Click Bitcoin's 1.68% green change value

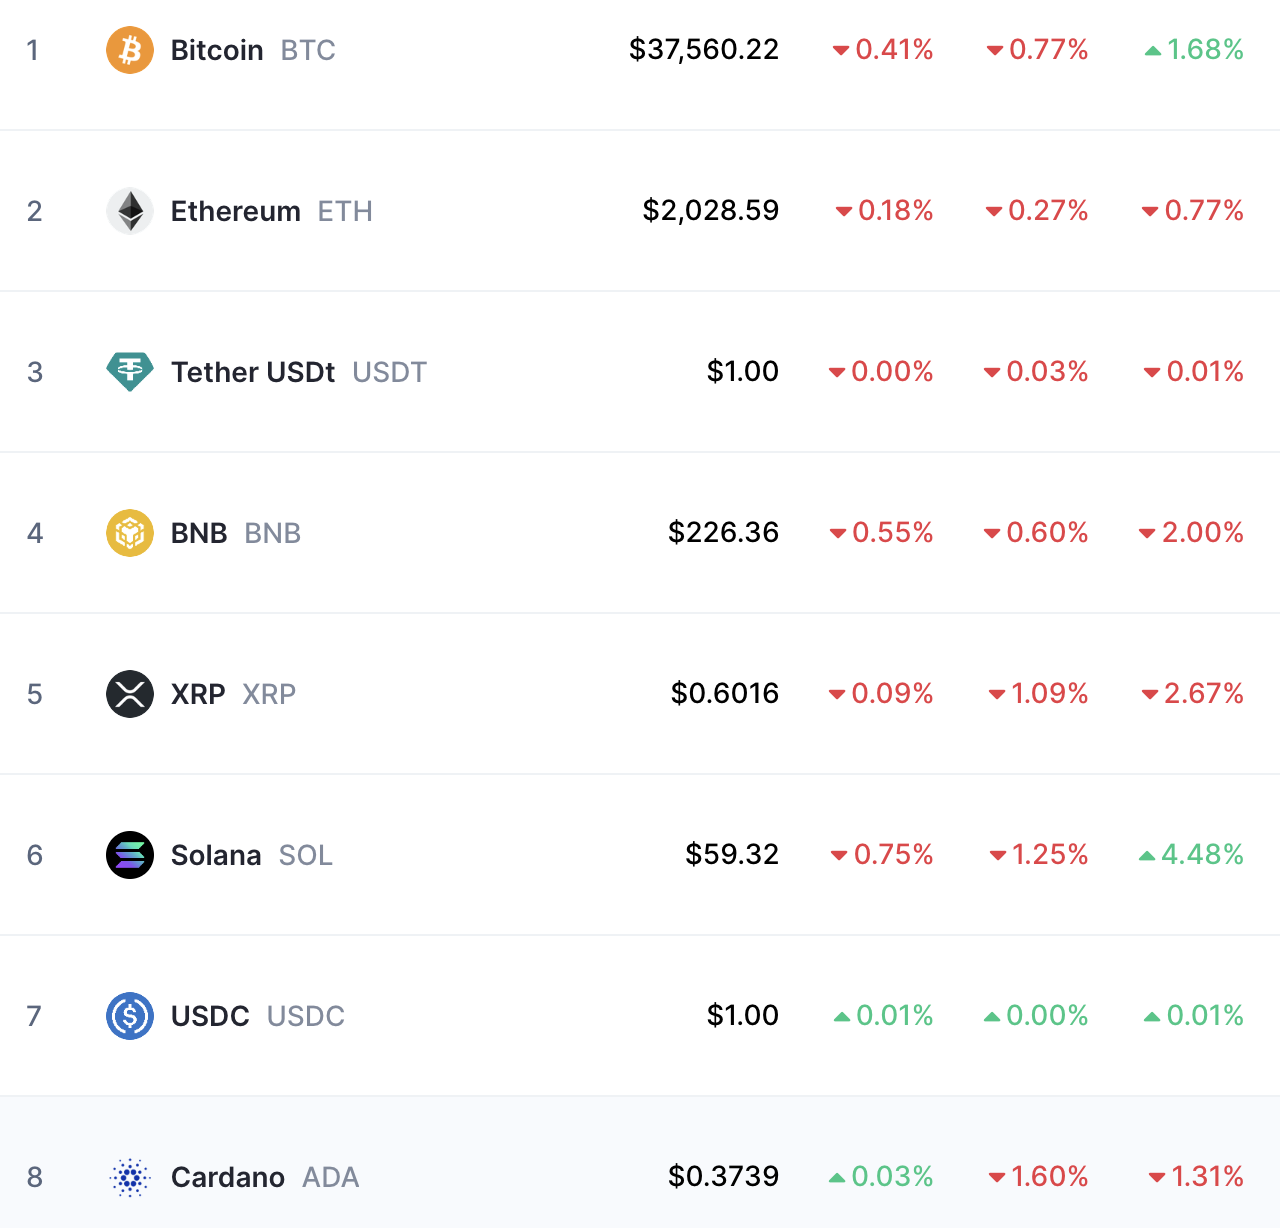pos(1205,49)
